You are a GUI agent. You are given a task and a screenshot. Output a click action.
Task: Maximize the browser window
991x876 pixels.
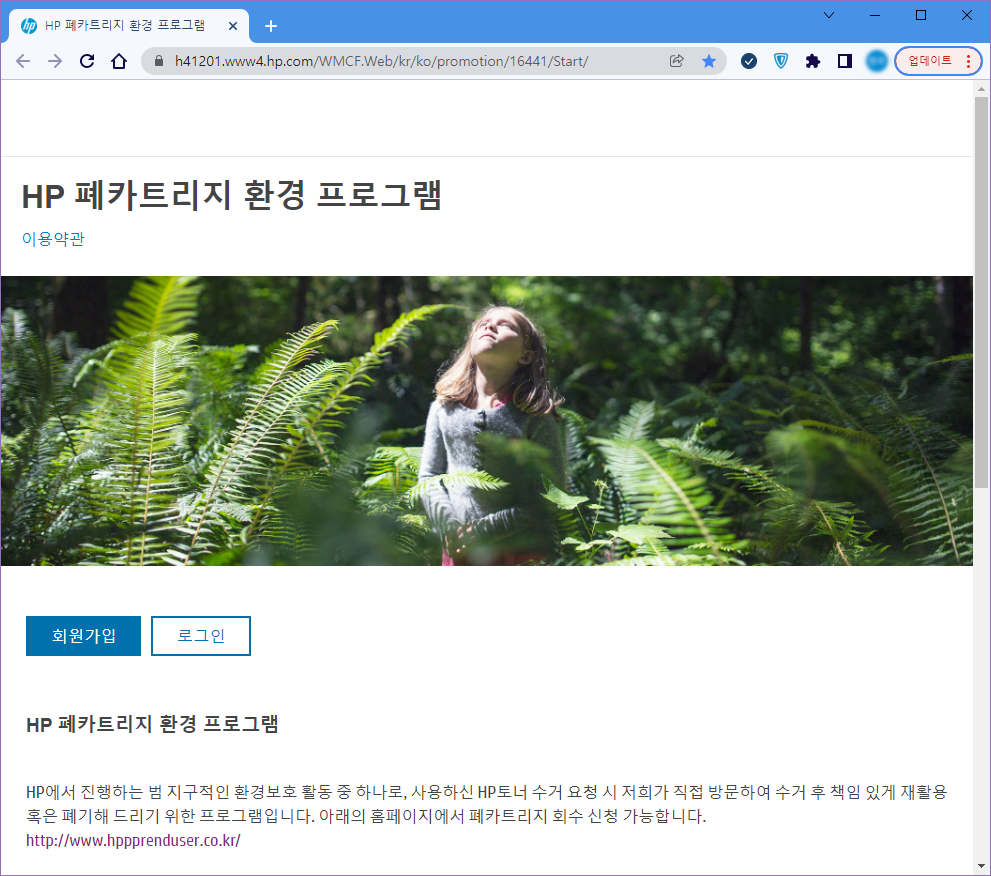coord(921,15)
